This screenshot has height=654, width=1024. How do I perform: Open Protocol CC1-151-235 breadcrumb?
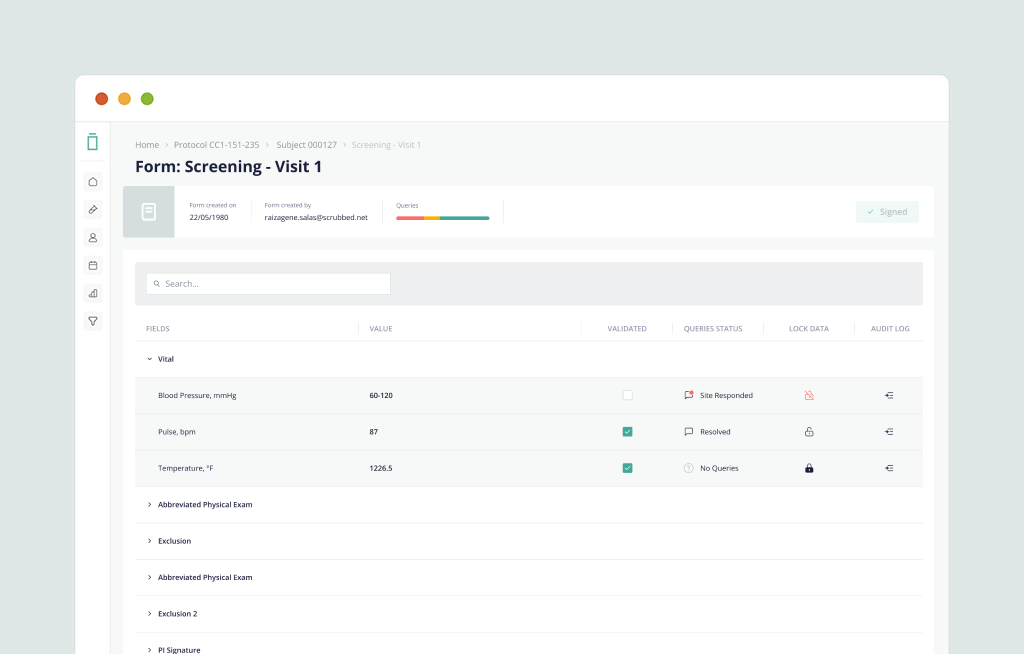point(216,145)
